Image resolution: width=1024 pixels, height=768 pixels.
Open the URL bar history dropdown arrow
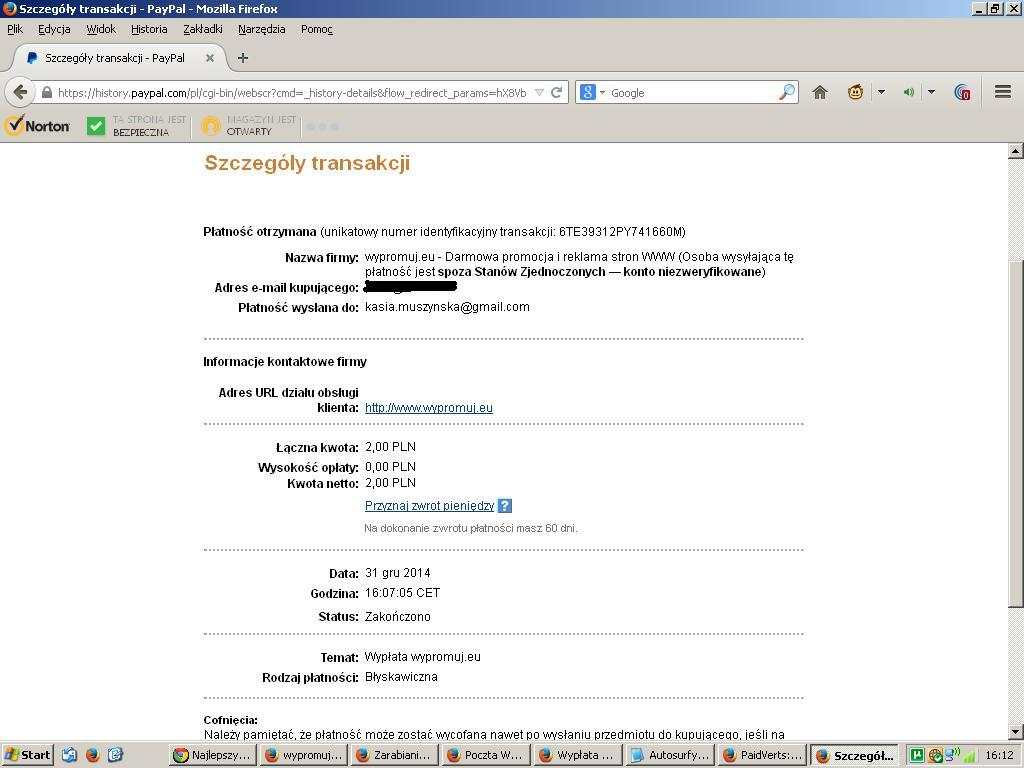[539, 92]
